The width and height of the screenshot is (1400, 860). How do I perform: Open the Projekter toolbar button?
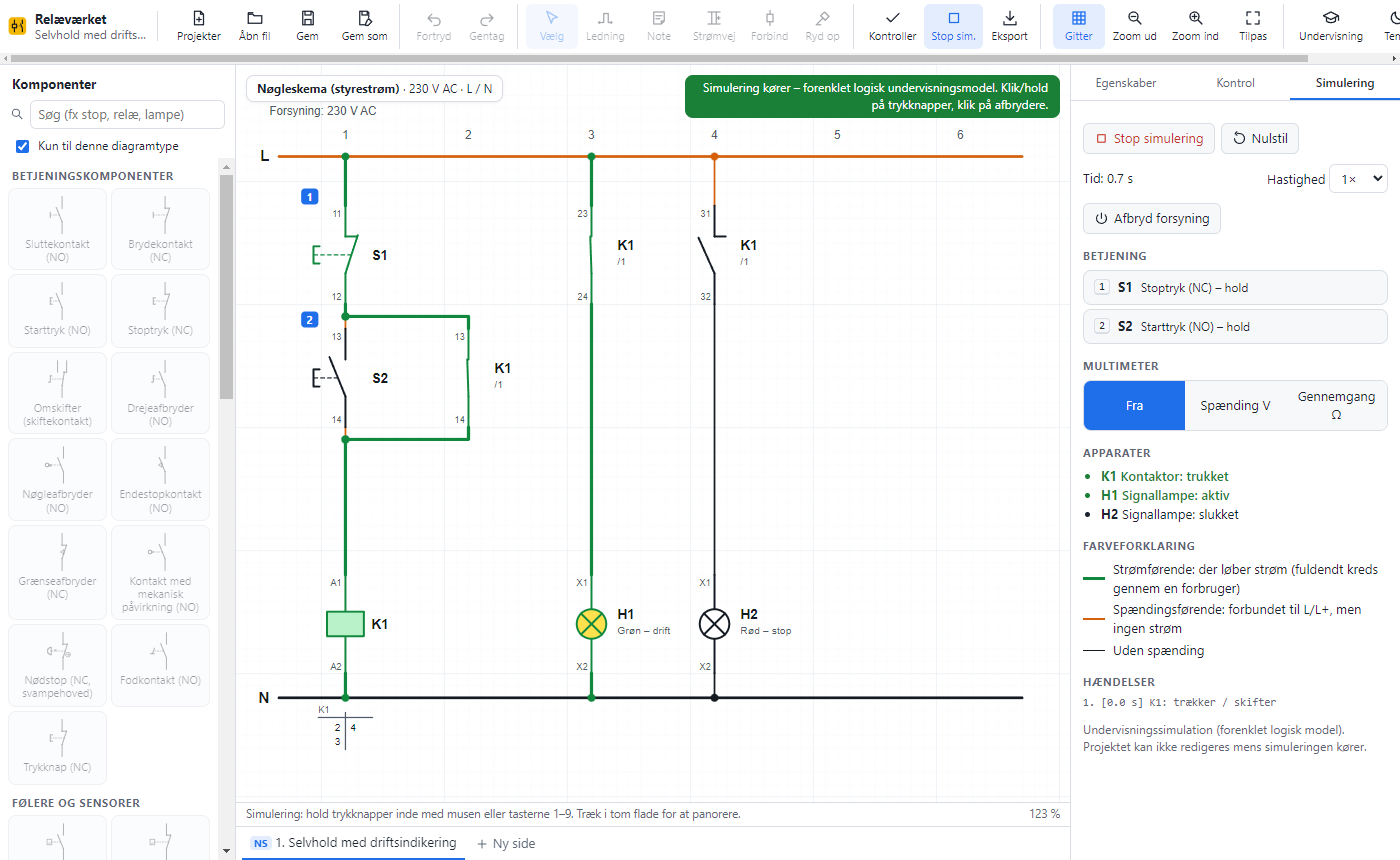click(199, 26)
